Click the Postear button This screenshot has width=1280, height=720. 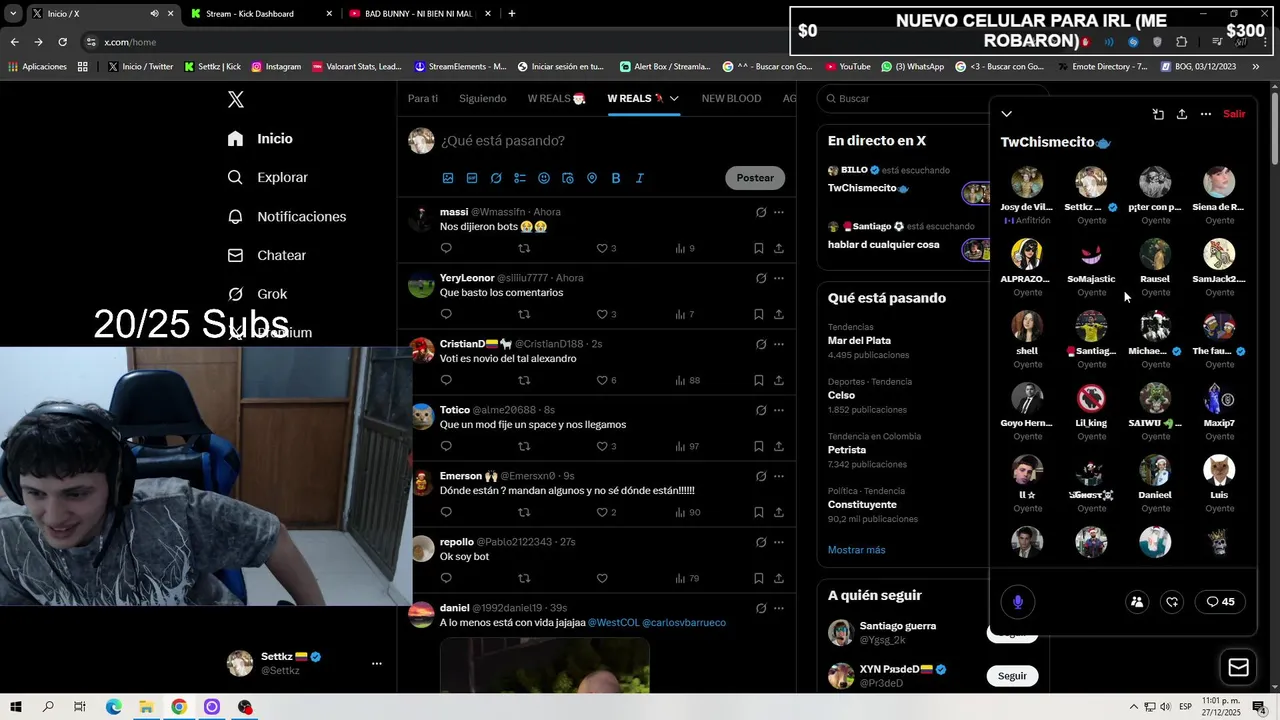(x=755, y=178)
